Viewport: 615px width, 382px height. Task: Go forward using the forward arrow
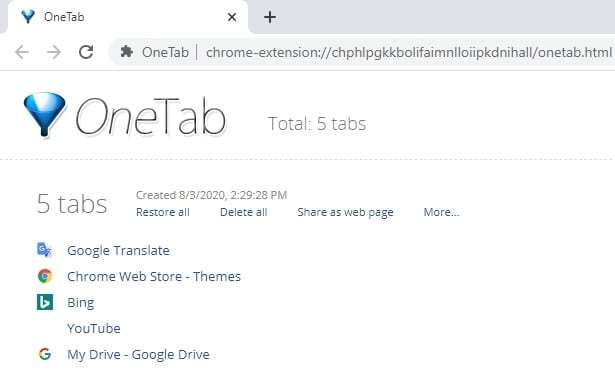click(54, 52)
